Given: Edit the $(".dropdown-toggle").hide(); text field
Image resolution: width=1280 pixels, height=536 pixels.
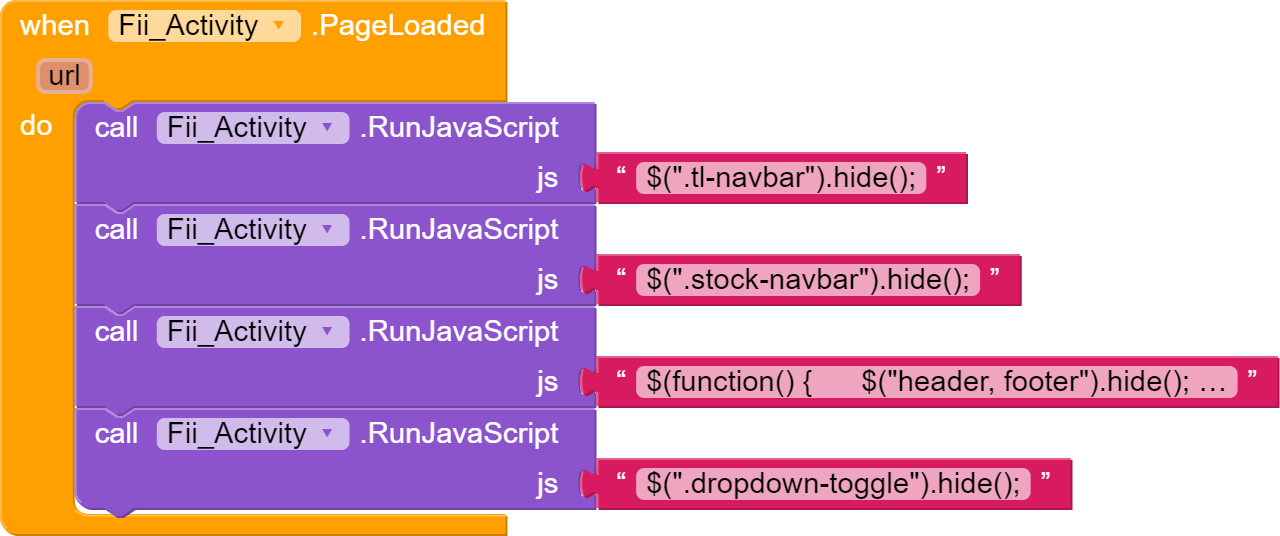Looking at the screenshot, I should point(833,484).
